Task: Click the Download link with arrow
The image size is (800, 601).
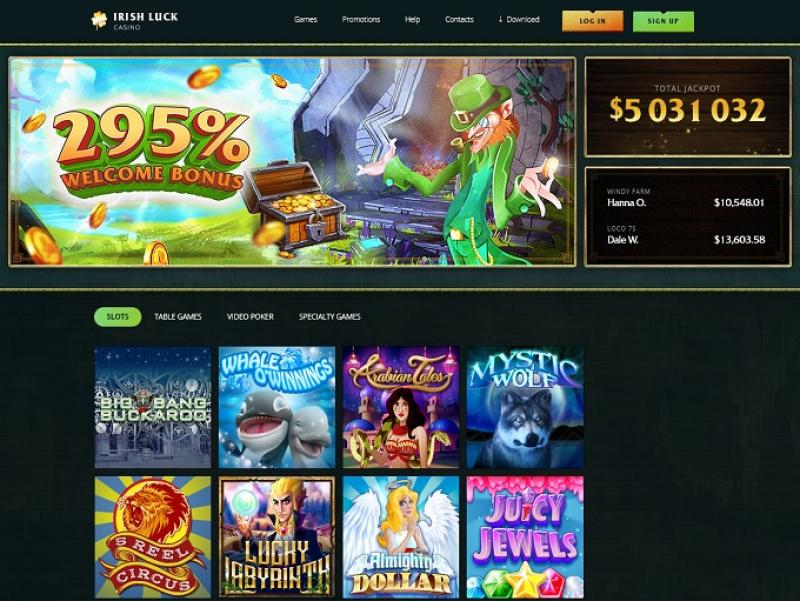Action: coord(519,19)
